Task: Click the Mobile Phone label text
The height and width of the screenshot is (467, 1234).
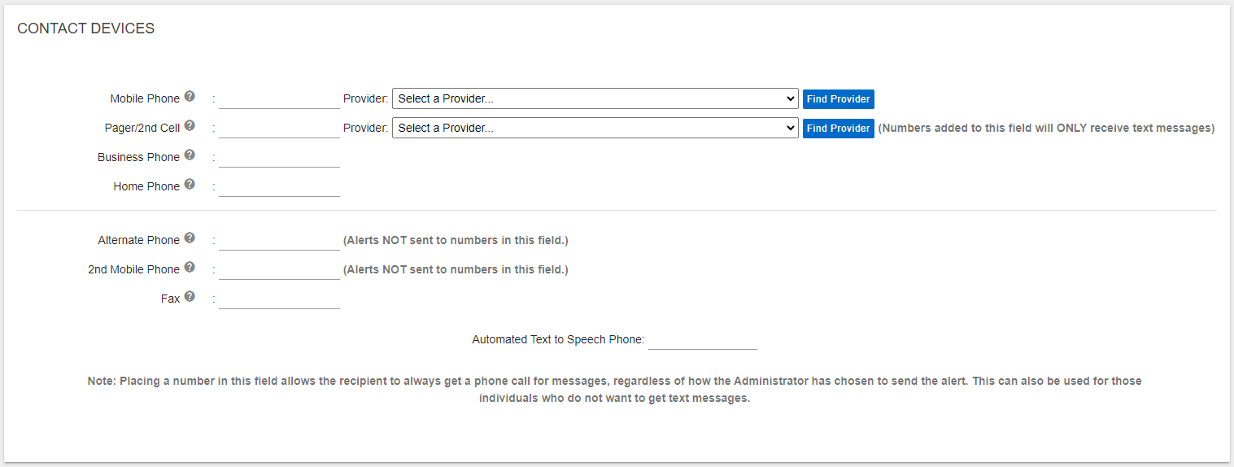Action: tap(145, 99)
